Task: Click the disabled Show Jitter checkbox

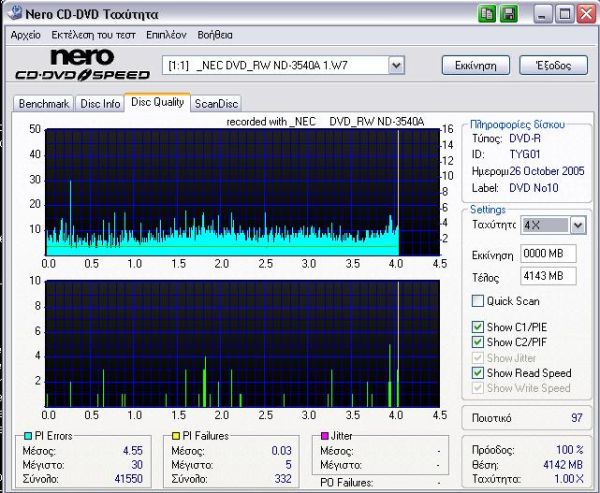Action: 478,358
